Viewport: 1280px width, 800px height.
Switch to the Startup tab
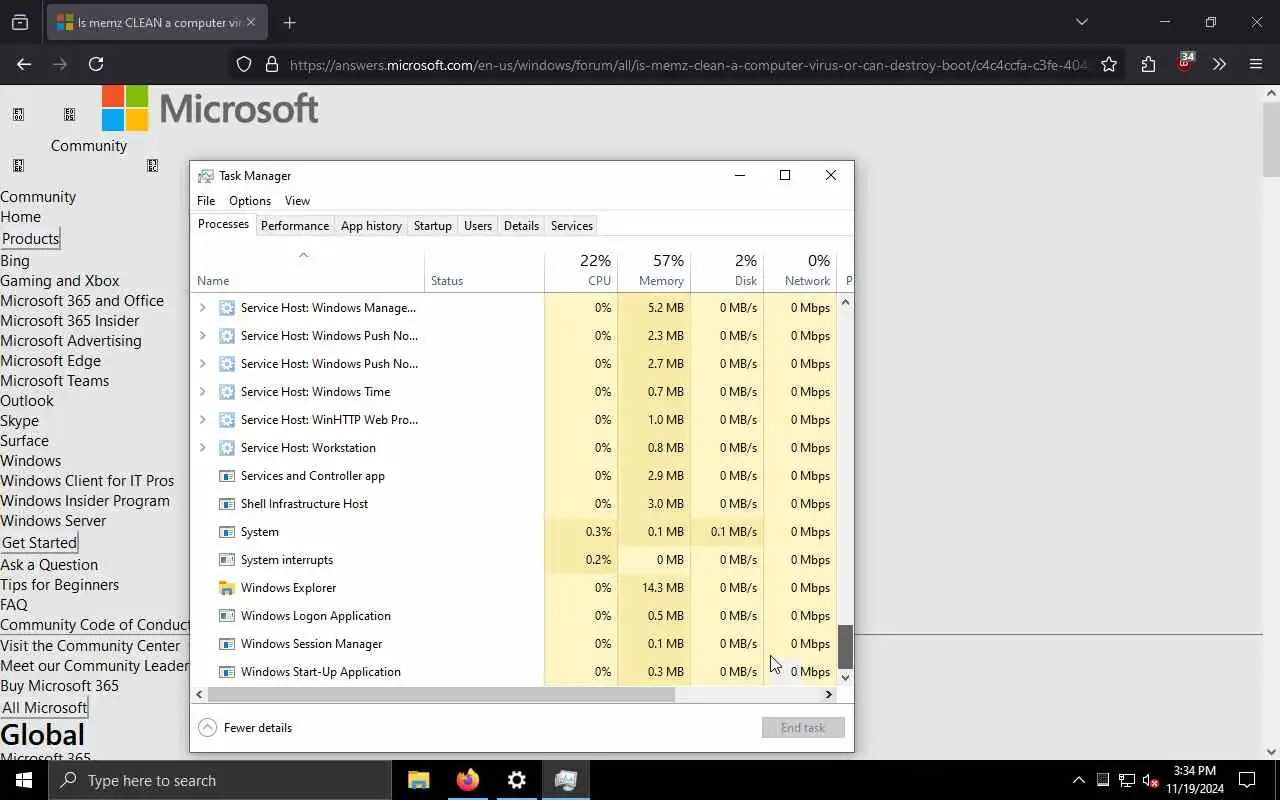pyautogui.click(x=433, y=226)
